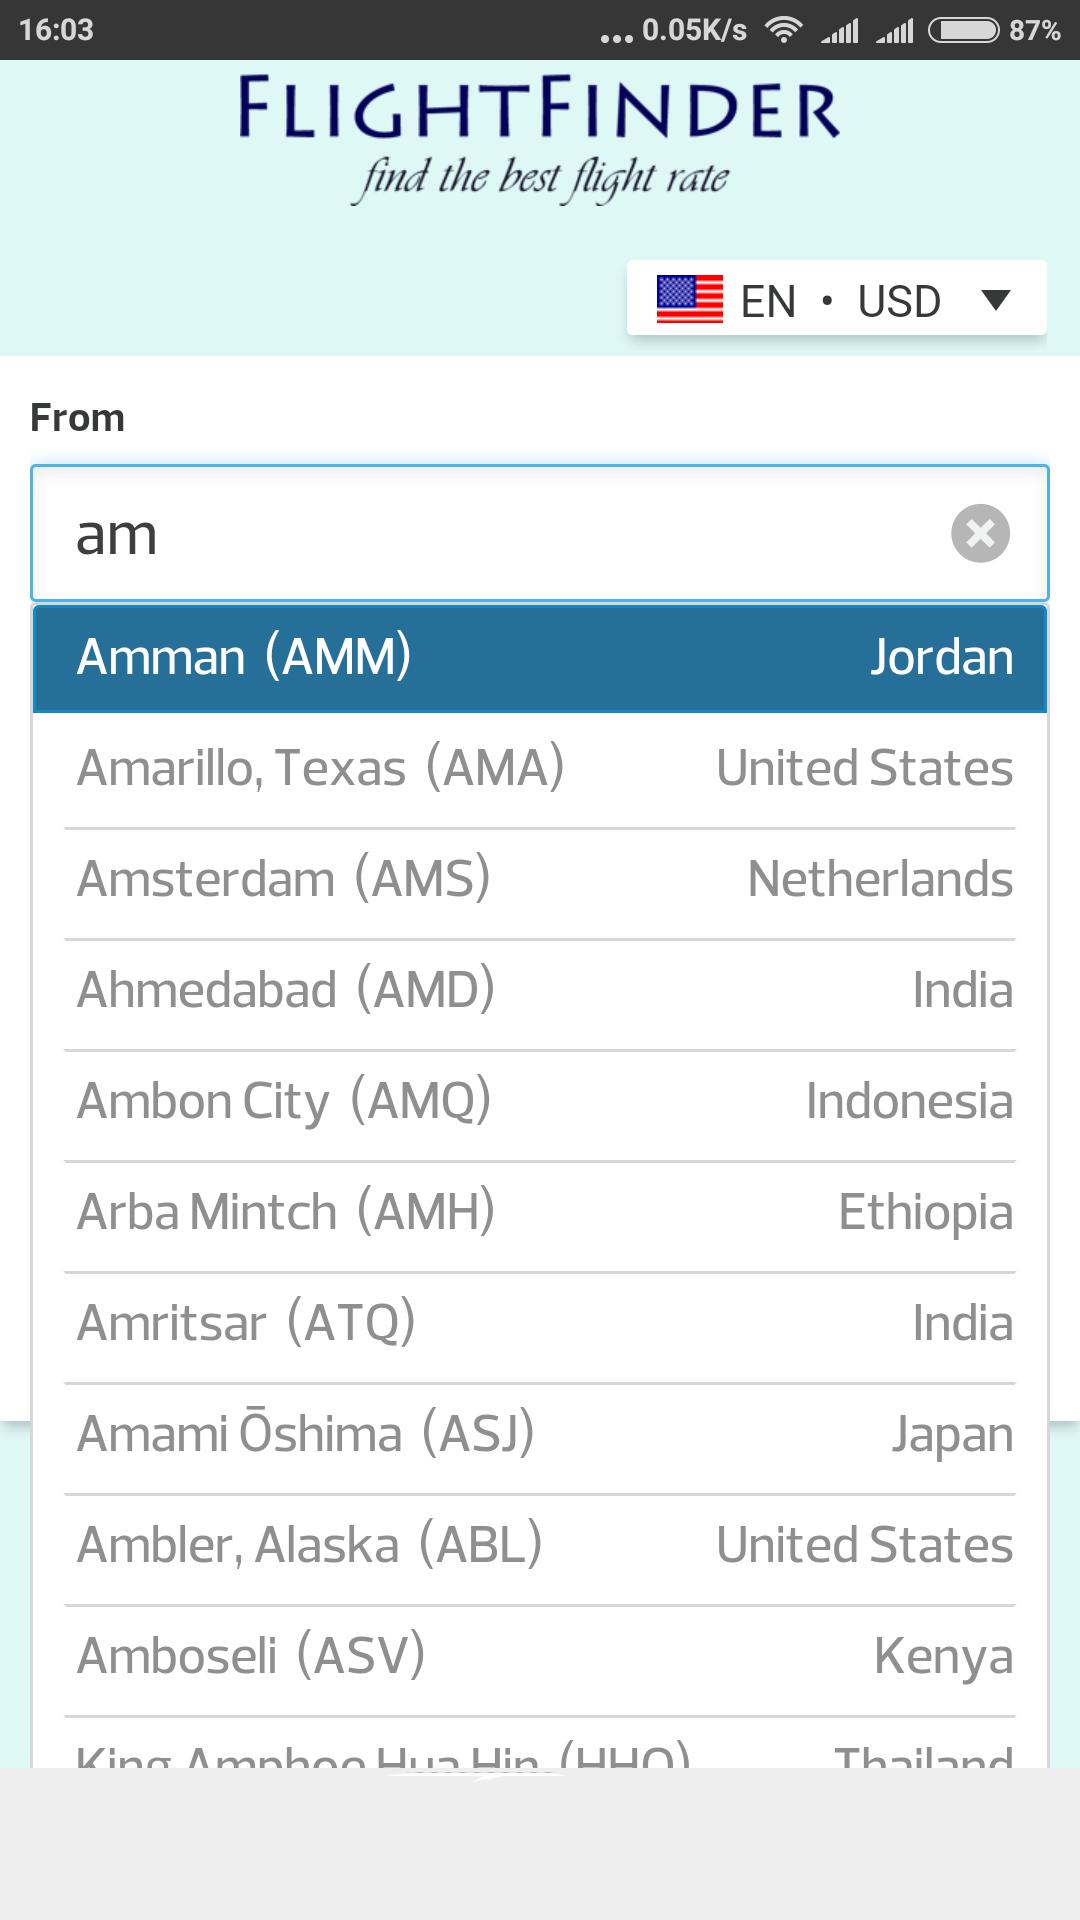Open the language and currency dropdown arrow

click(996, 299)
